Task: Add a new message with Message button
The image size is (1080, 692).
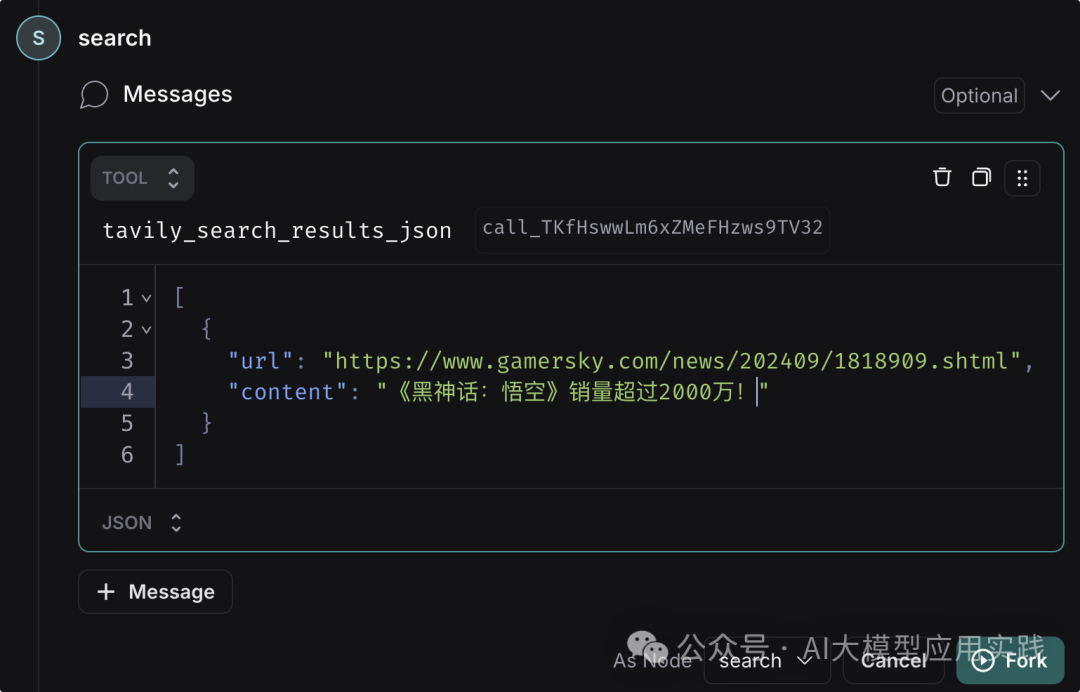Action: (x=155, y=591)
